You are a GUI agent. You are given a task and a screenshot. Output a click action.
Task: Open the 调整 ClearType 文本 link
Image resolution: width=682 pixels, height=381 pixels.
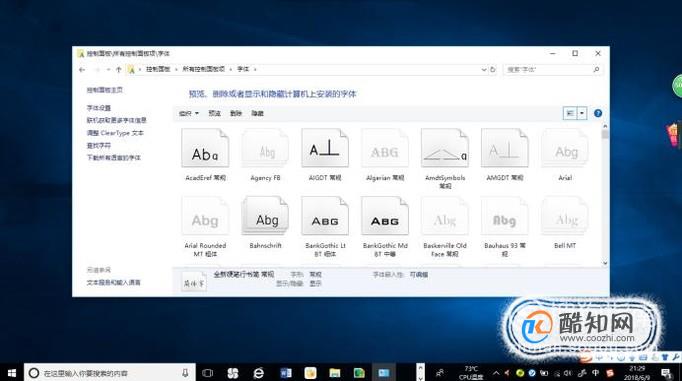[x=115, y=133]
